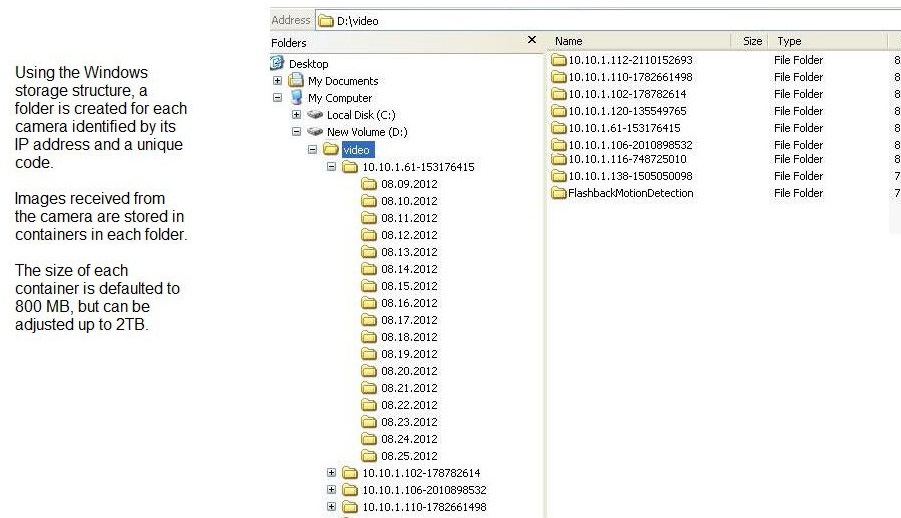The image size is (901, 518).
Task: Select the 08.18.2012 tree folder
Action: pyautogui.click(x=409, y=337)
